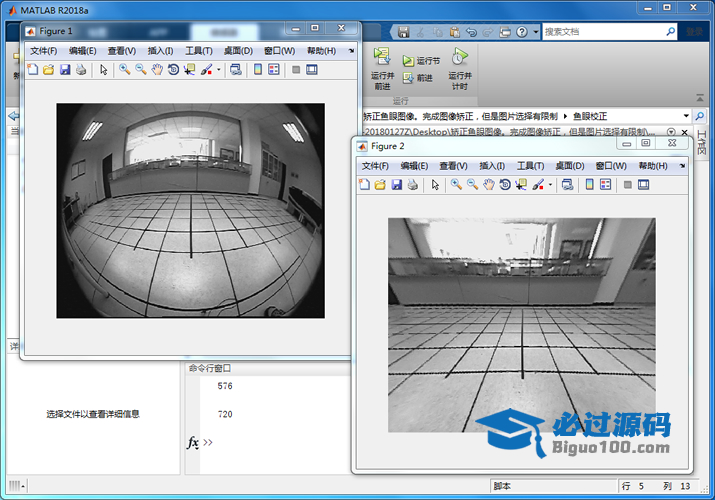Open the current folder path dropdown arrow
Viewport: 715px width, 500px height.
click(686, 116)
